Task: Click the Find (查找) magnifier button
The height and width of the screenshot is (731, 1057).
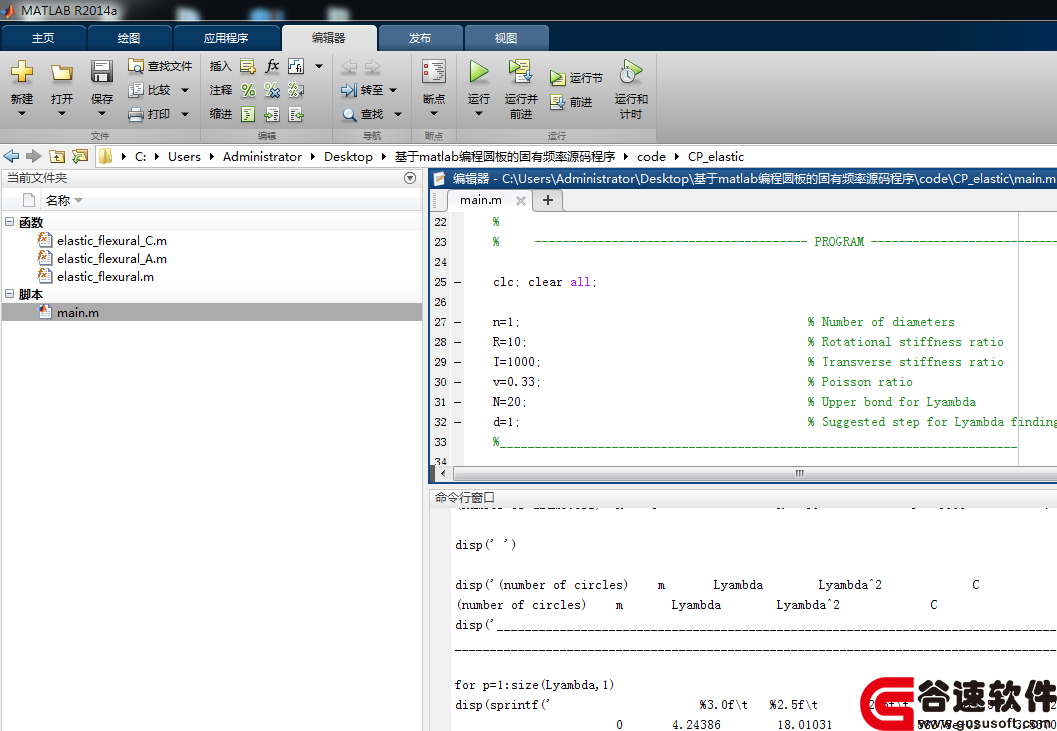Action: point(363,114)
